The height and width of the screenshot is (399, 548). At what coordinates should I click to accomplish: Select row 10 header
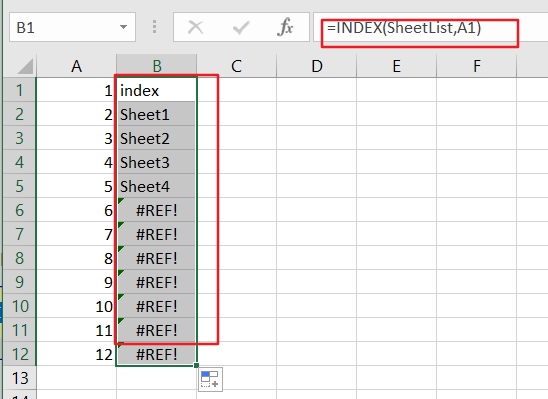click(19, 306)
